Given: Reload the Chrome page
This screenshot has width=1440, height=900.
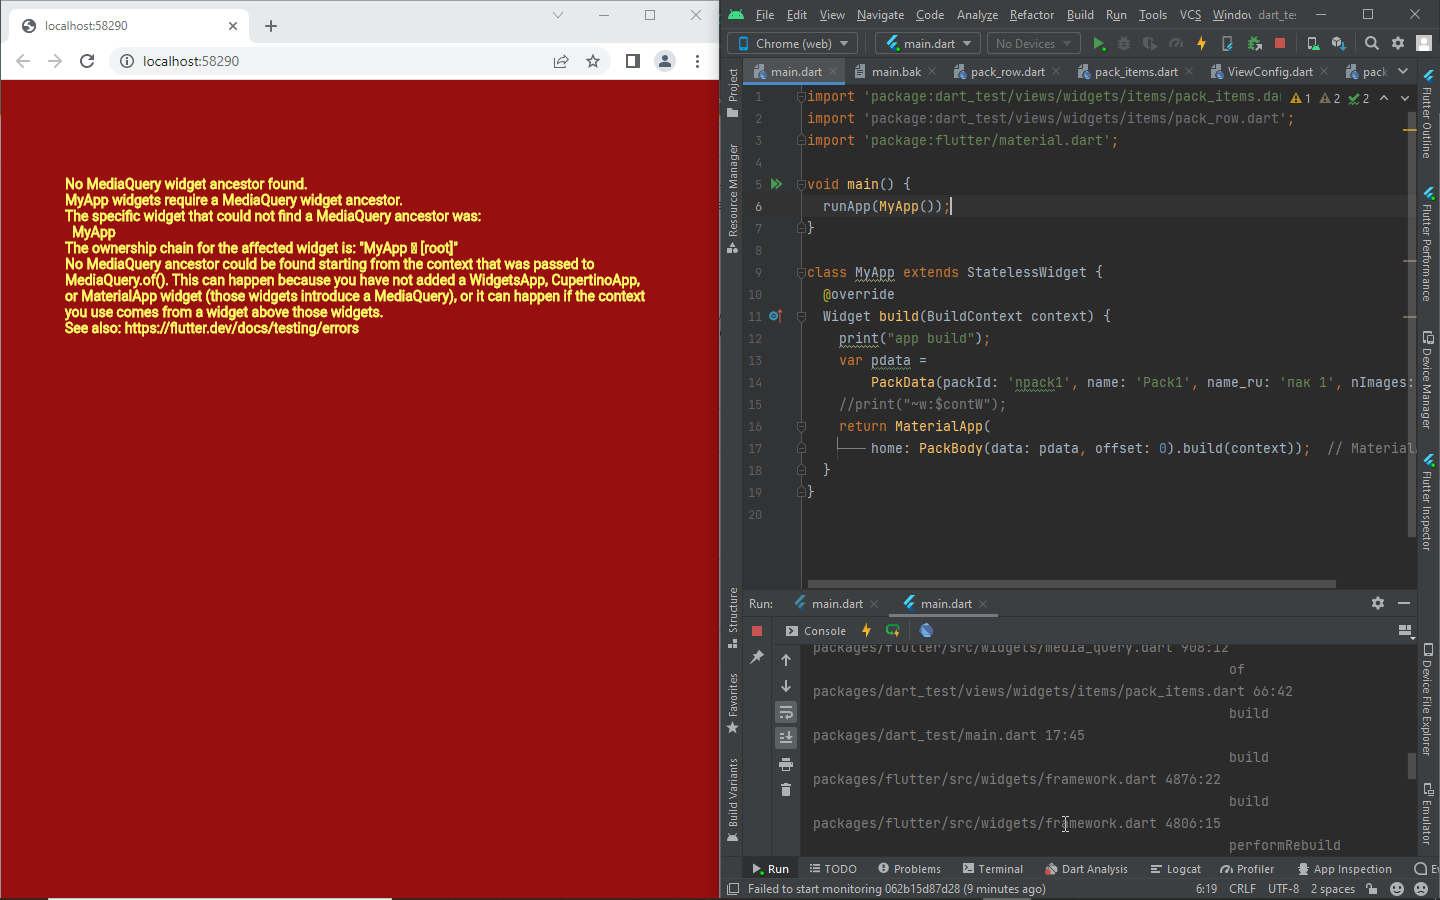Looking at the screenshot, I should coord(87,61).
